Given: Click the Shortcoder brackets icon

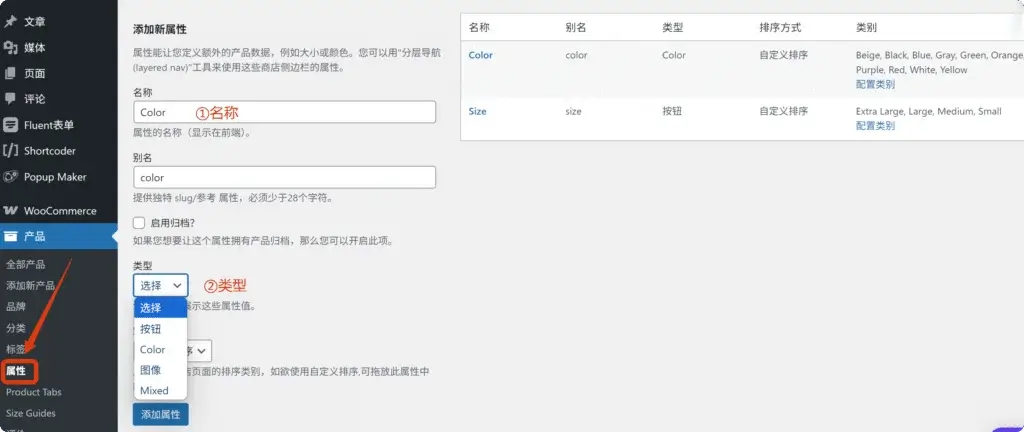Looking at the screenshot, I should [x=11, y=151].
